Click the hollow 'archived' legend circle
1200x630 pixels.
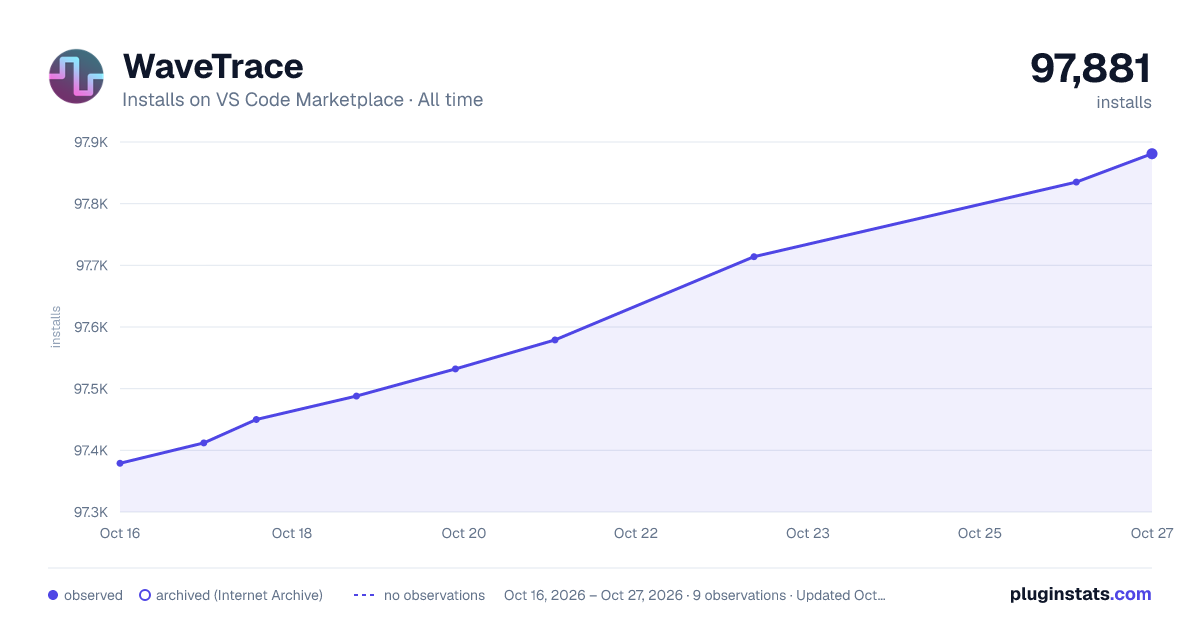tap(145, 595)
